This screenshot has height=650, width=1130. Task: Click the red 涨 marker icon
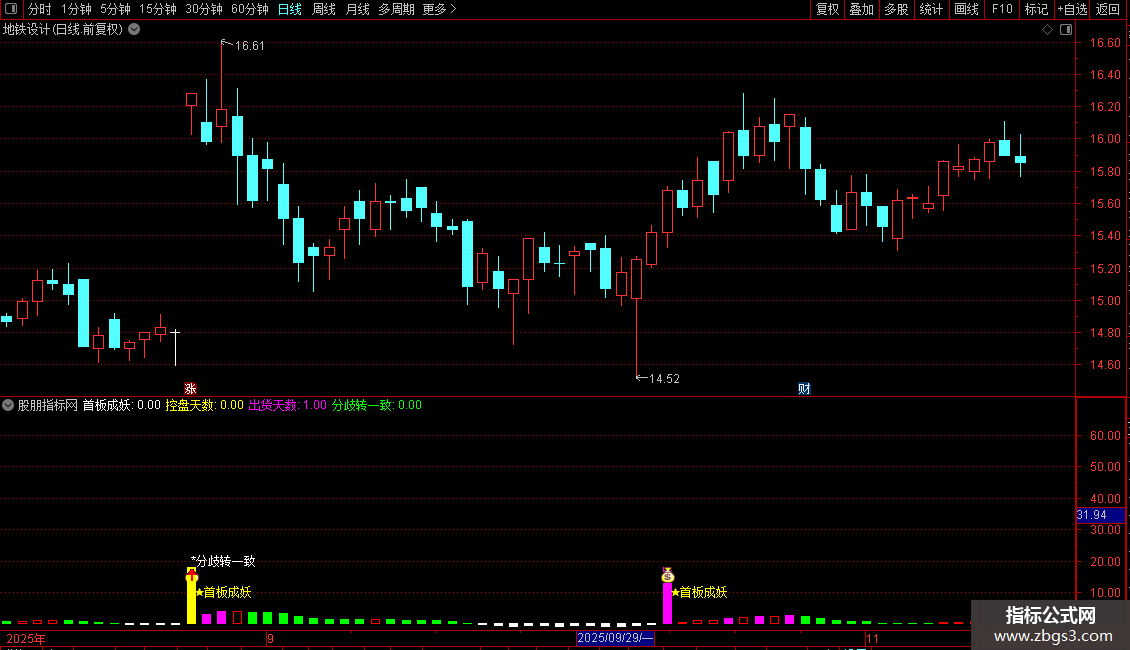coord(190,388)
